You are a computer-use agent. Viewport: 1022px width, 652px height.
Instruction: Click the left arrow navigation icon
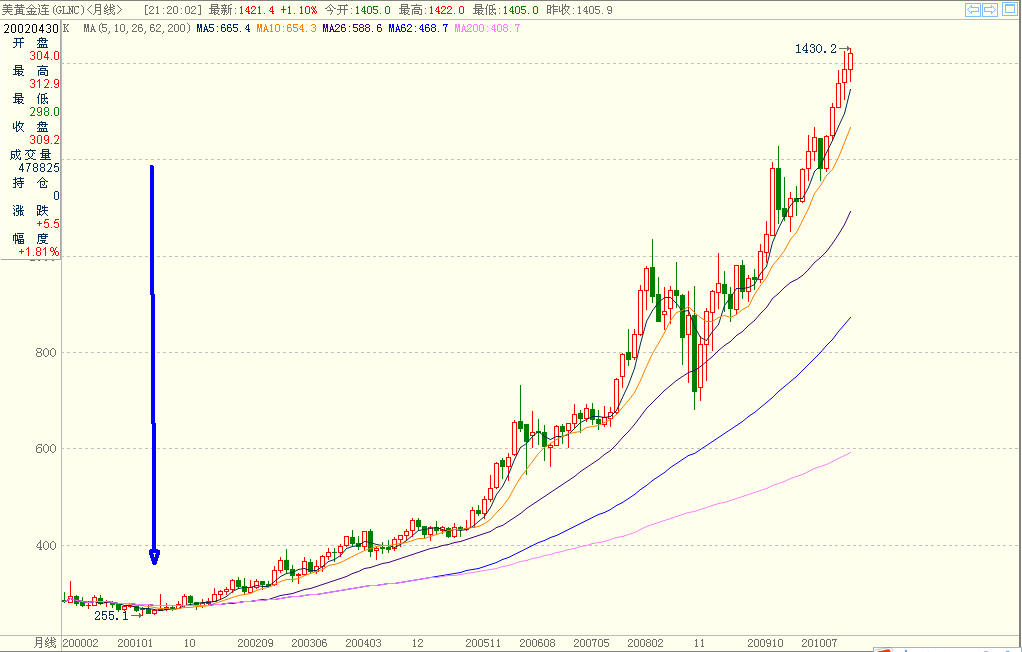coord(973,10)
